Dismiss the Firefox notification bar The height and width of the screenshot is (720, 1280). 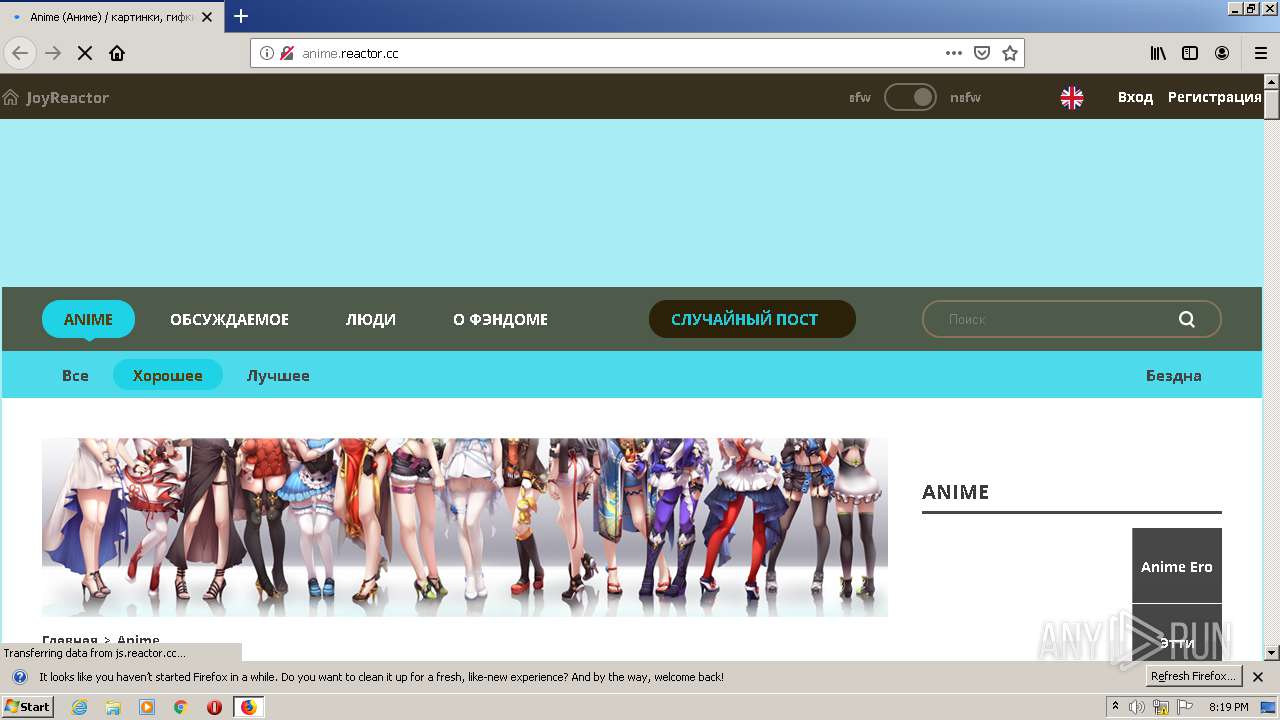(x=1258, y=677)
